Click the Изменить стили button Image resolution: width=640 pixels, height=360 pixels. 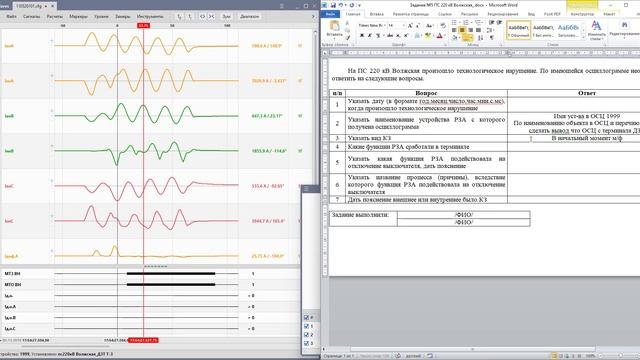coord(596,30)
